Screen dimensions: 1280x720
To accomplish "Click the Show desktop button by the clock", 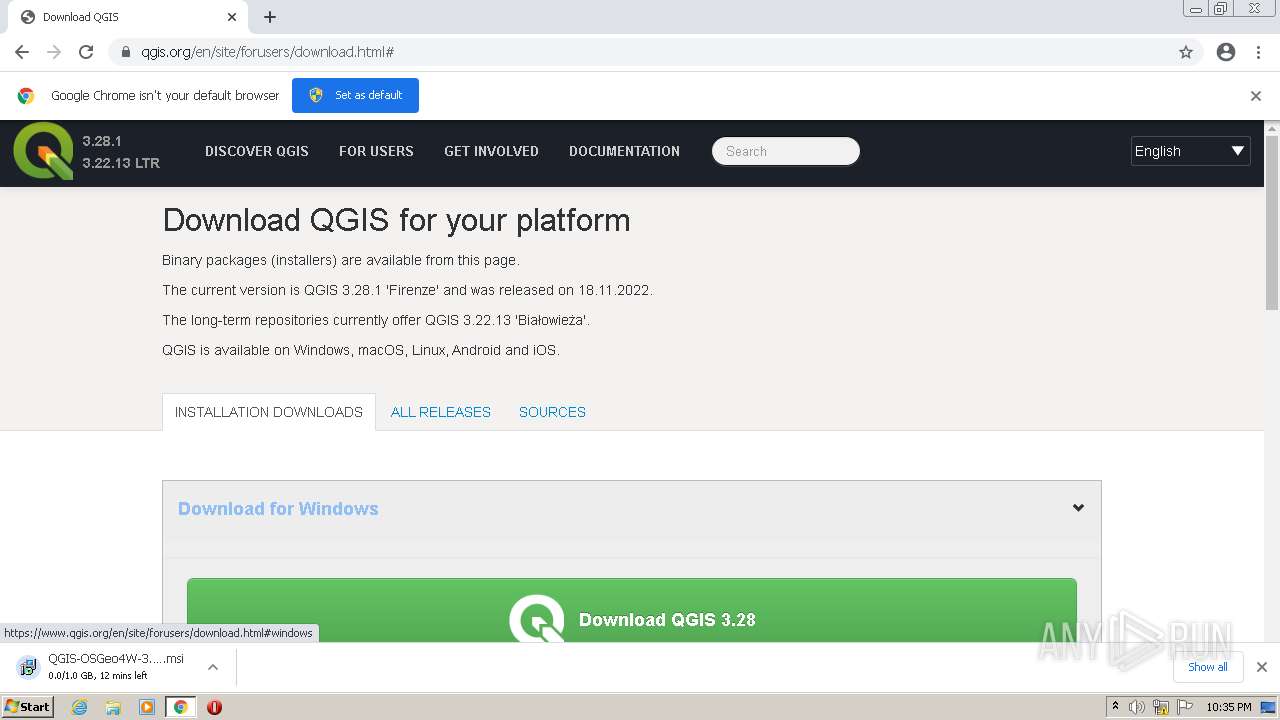I will pos(1268,707).
